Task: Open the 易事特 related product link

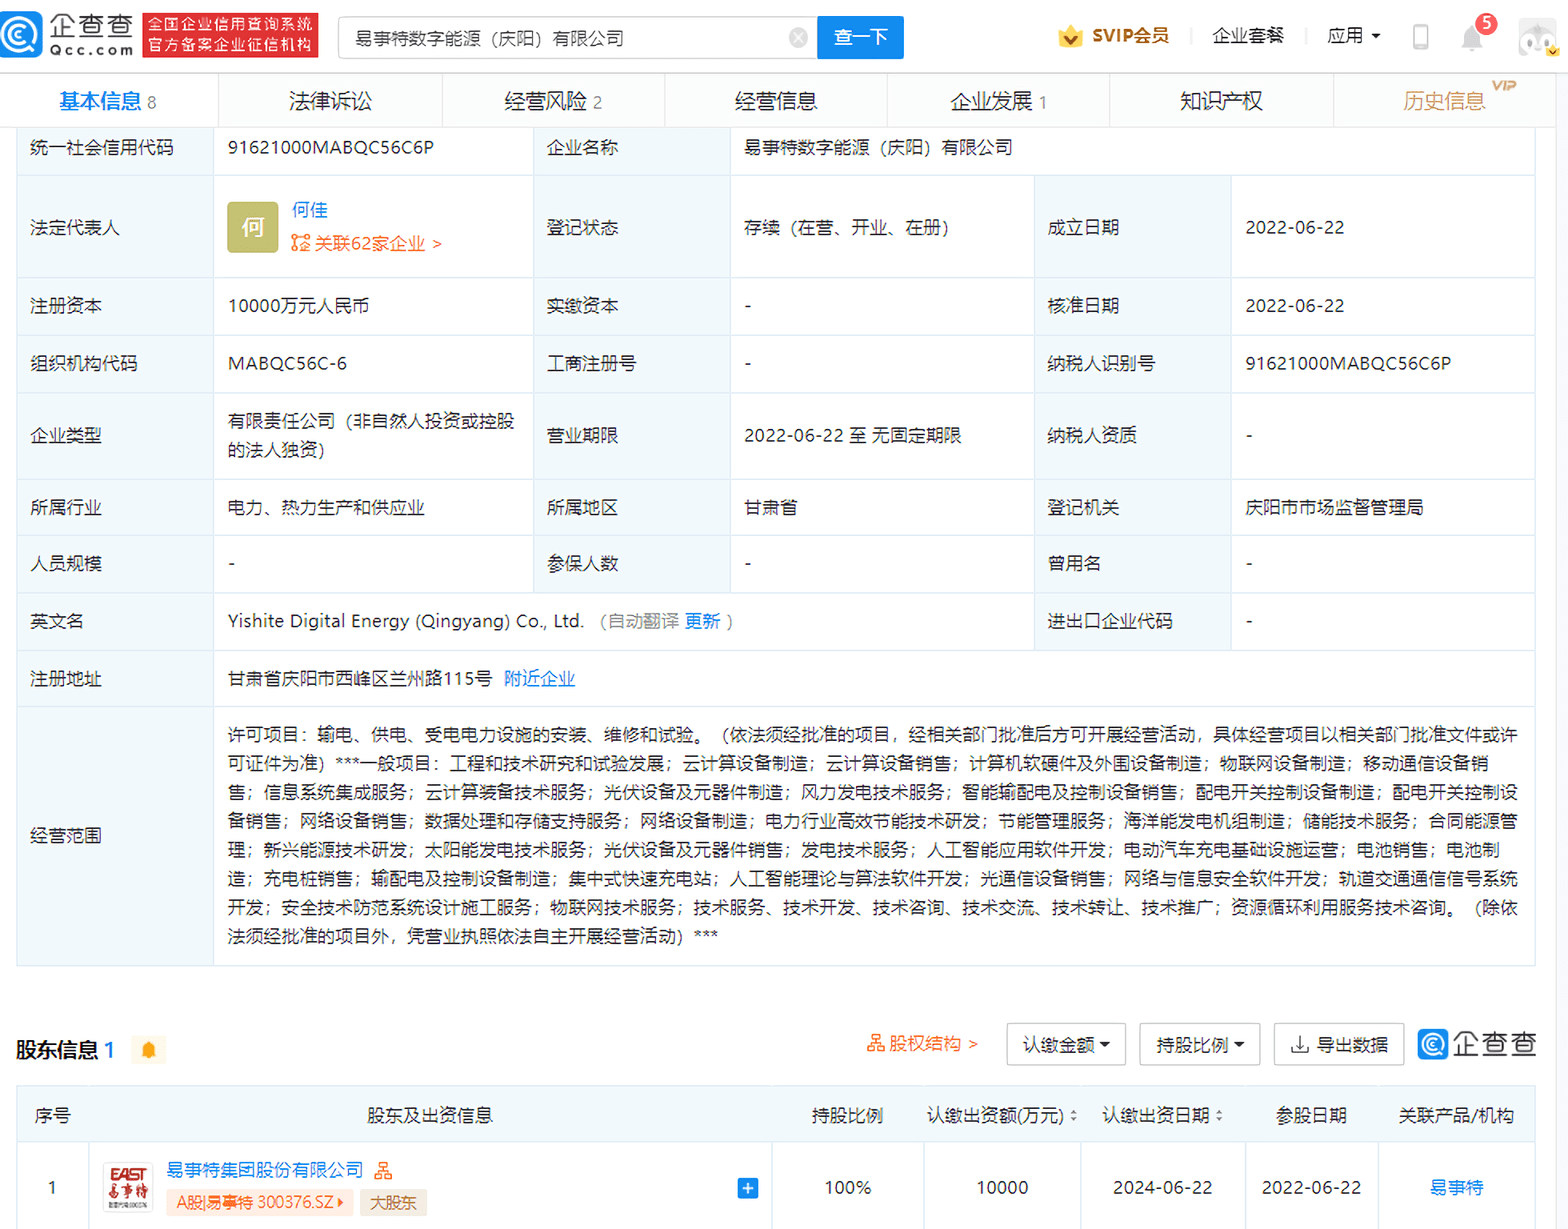Action: pos(1456,1188)
